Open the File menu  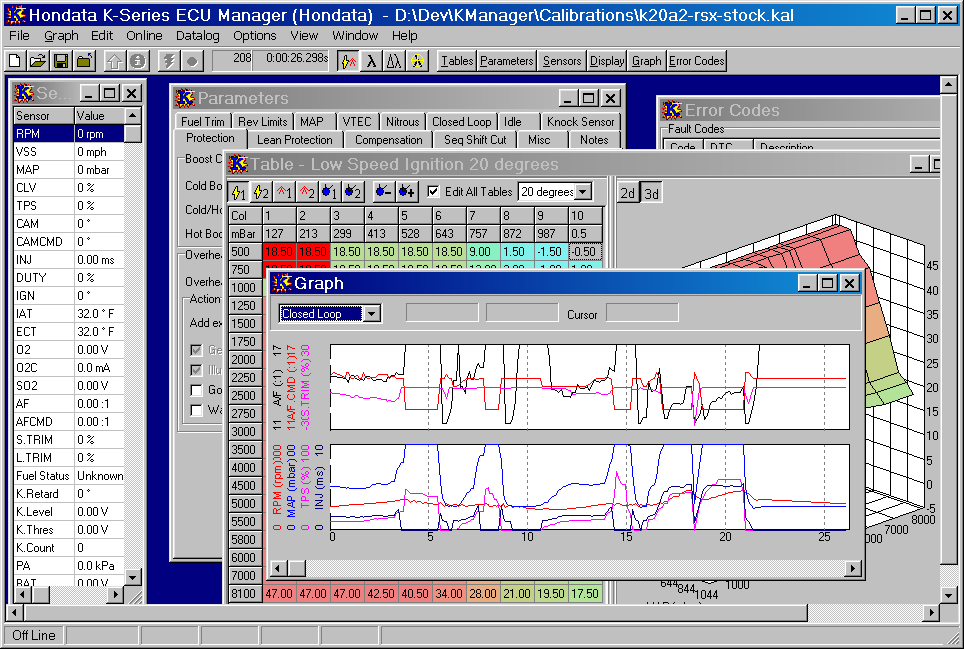click(x=19, y=36)
